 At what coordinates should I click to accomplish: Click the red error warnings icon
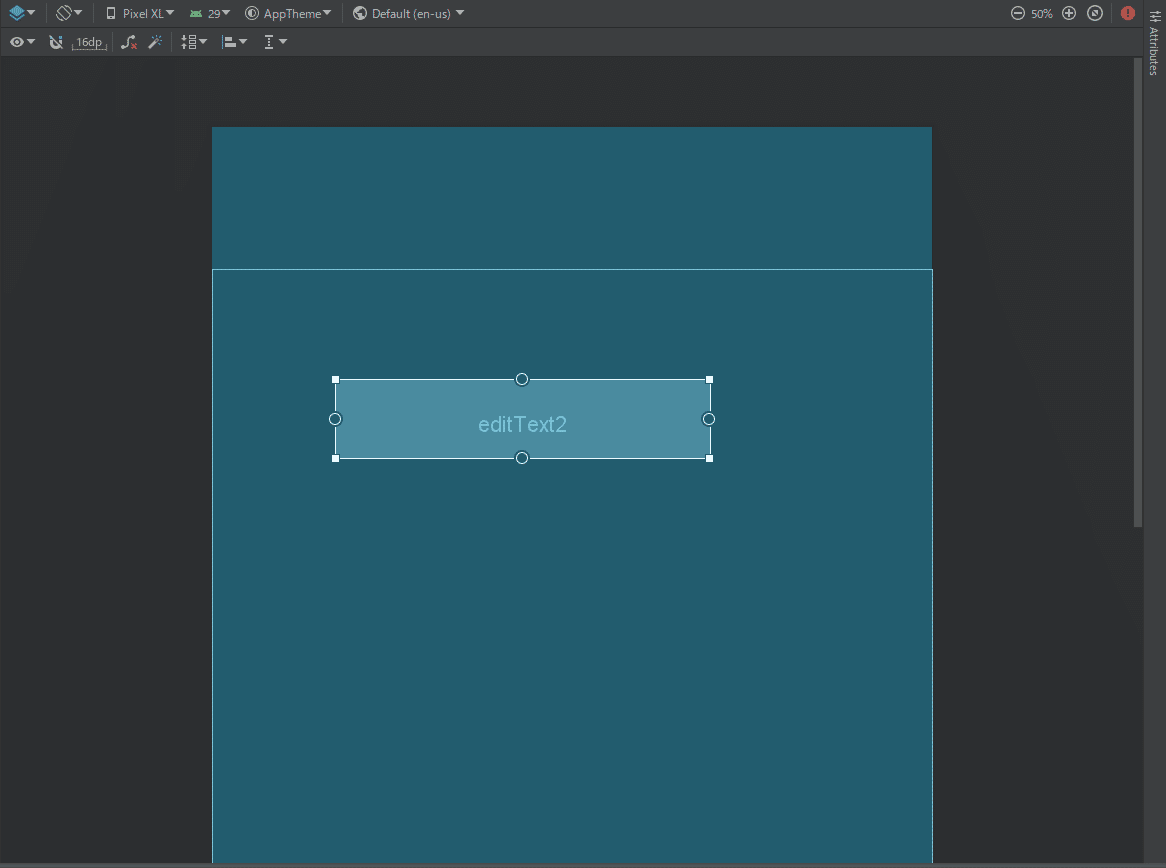tap(1127, 13)
